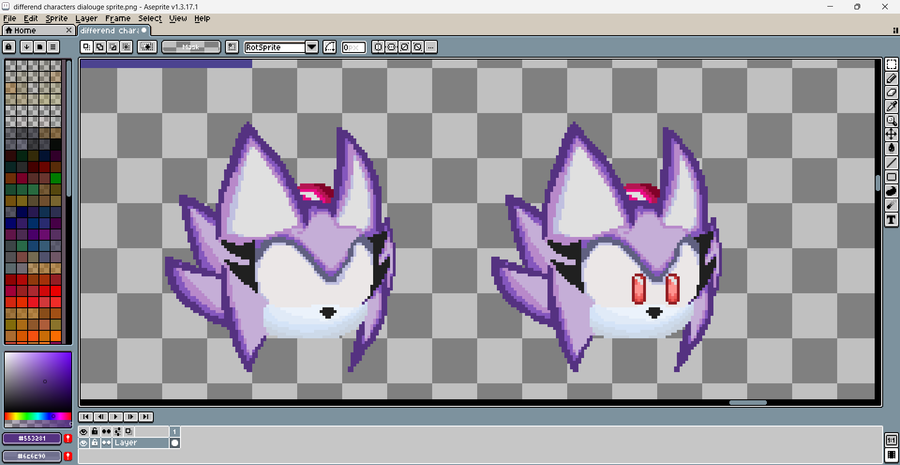Select the Zoom tool
Image resolution: width=900 pixels, height=465 pixels.
pos(891,121)
